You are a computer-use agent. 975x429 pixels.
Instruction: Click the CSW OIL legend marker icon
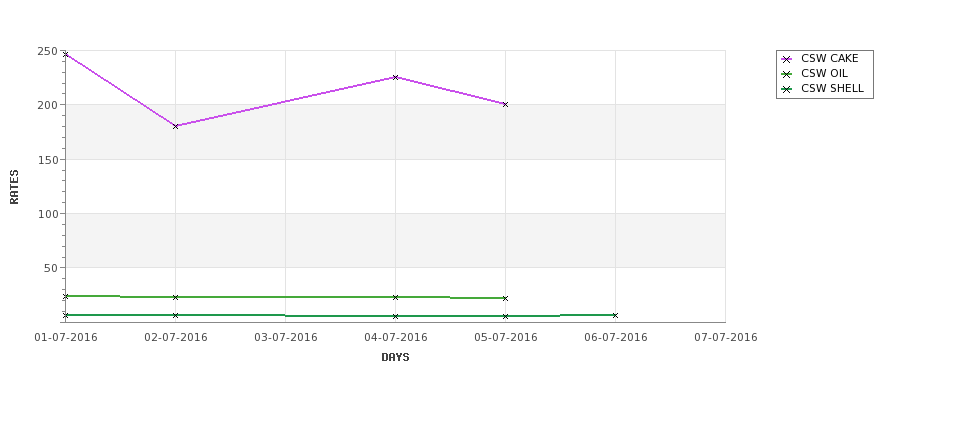pyautogui.click(x=786, y=74)
